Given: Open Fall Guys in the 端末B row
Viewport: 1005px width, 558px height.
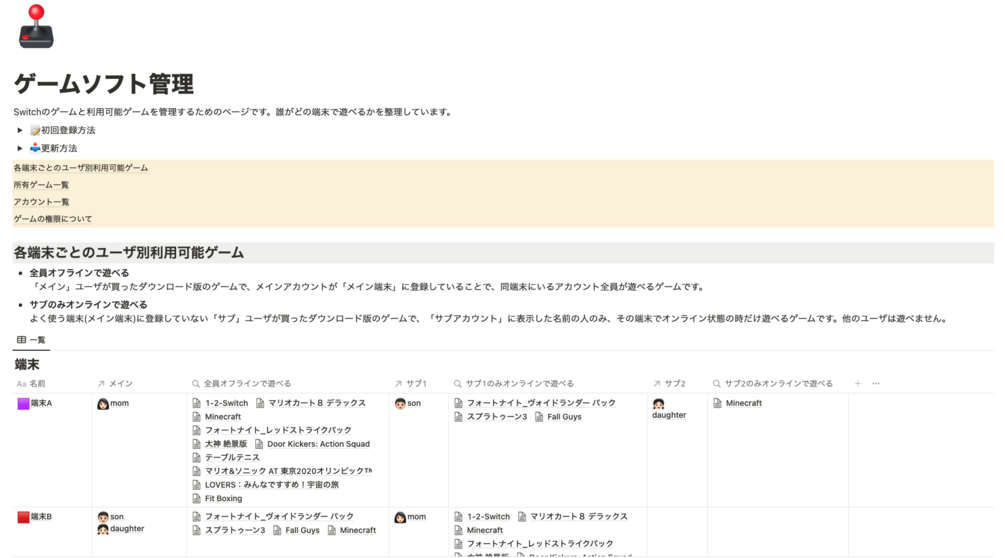Looking at the screenshot, I should [x=296, y=530].
